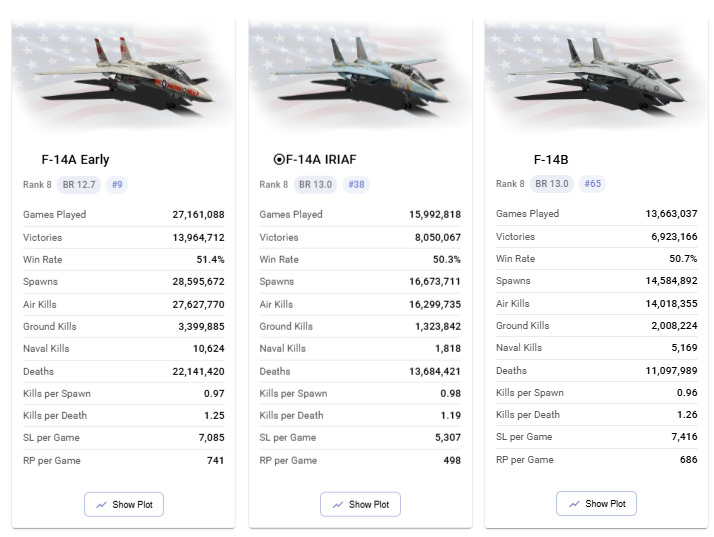The image size is (714, 537).
Task: Click the Win Rate row in the F-14B card
Action: click(x=596, y=259)
